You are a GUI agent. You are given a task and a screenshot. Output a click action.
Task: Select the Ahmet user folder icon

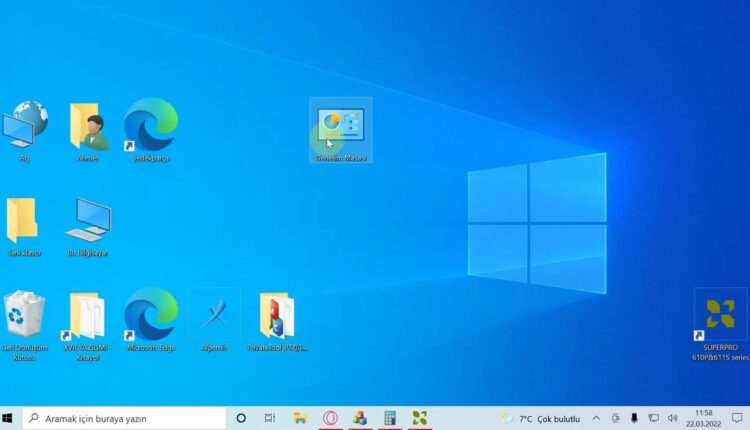tap(88, 126)
